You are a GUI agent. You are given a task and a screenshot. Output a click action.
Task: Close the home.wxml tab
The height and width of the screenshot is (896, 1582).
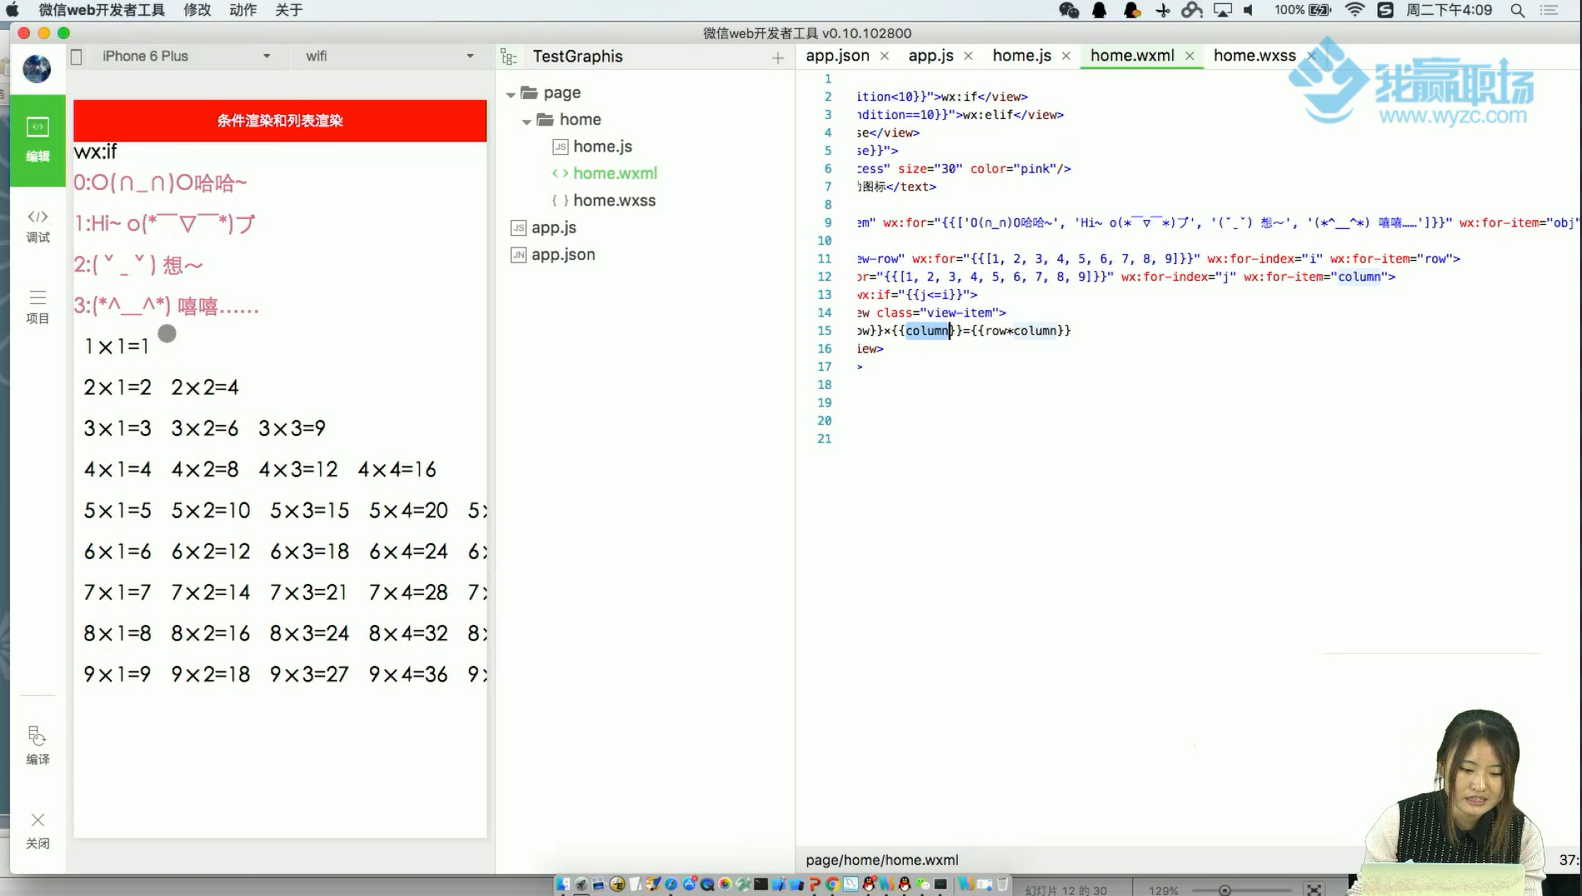tap(1189, 56)
